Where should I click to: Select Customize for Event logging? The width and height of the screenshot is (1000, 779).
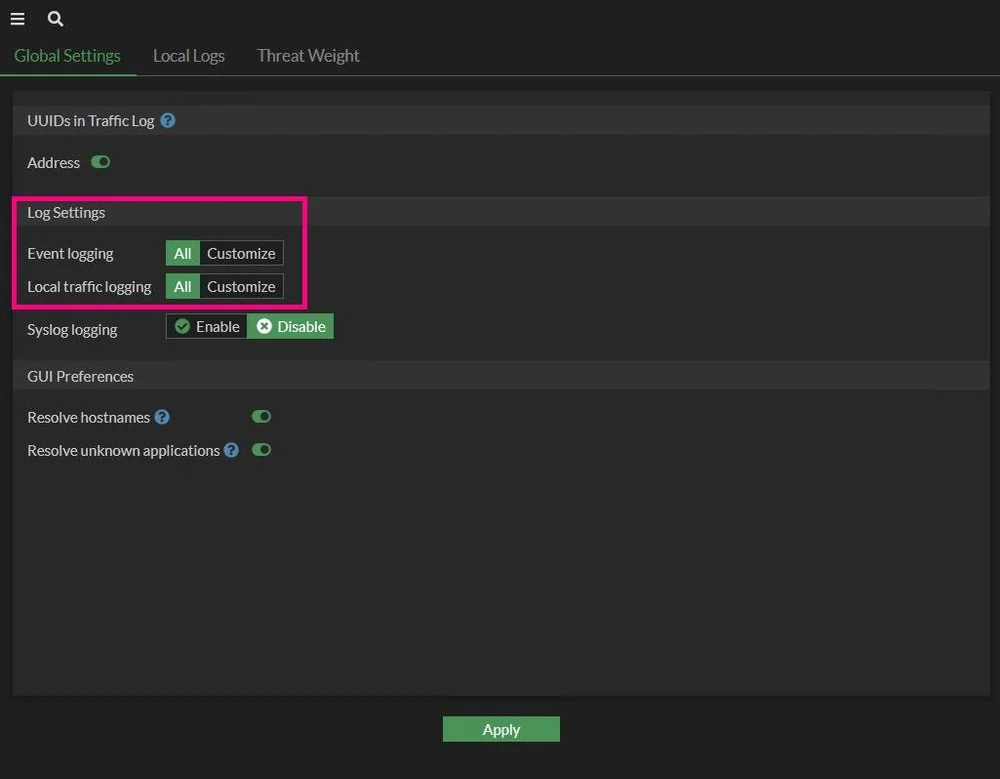pyautogui.click(x=240, y=253)
